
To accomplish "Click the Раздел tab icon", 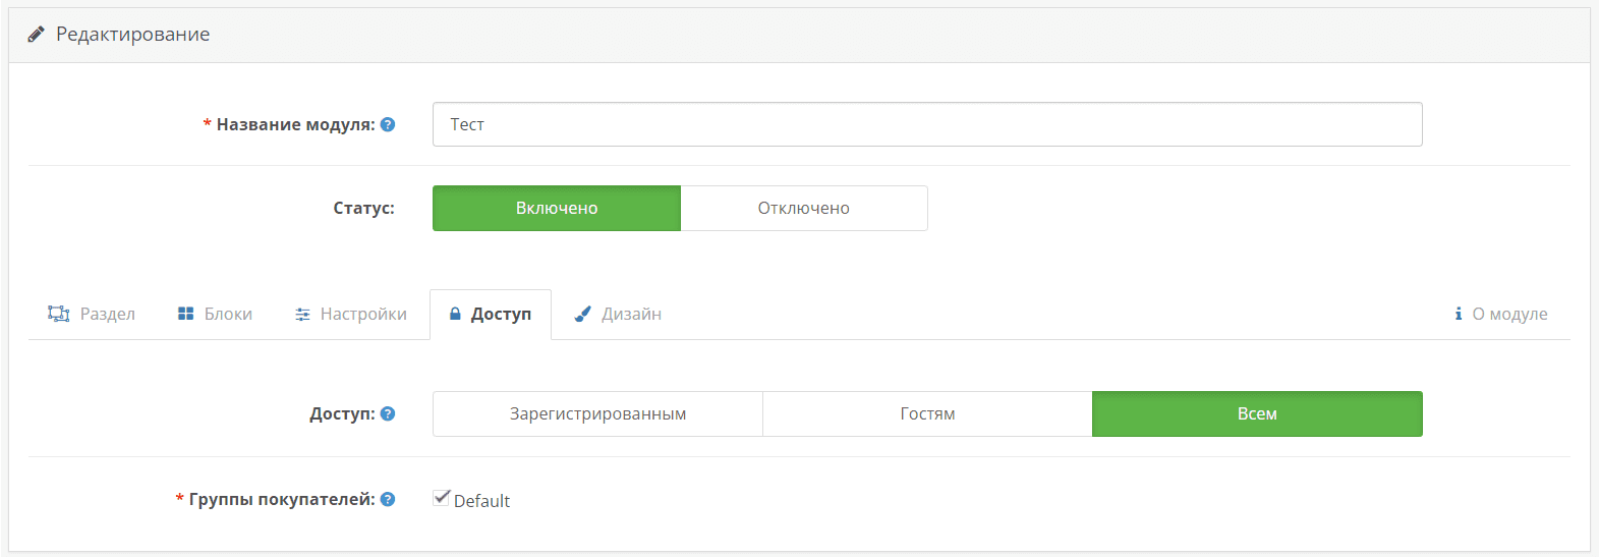I will point(58,314).
